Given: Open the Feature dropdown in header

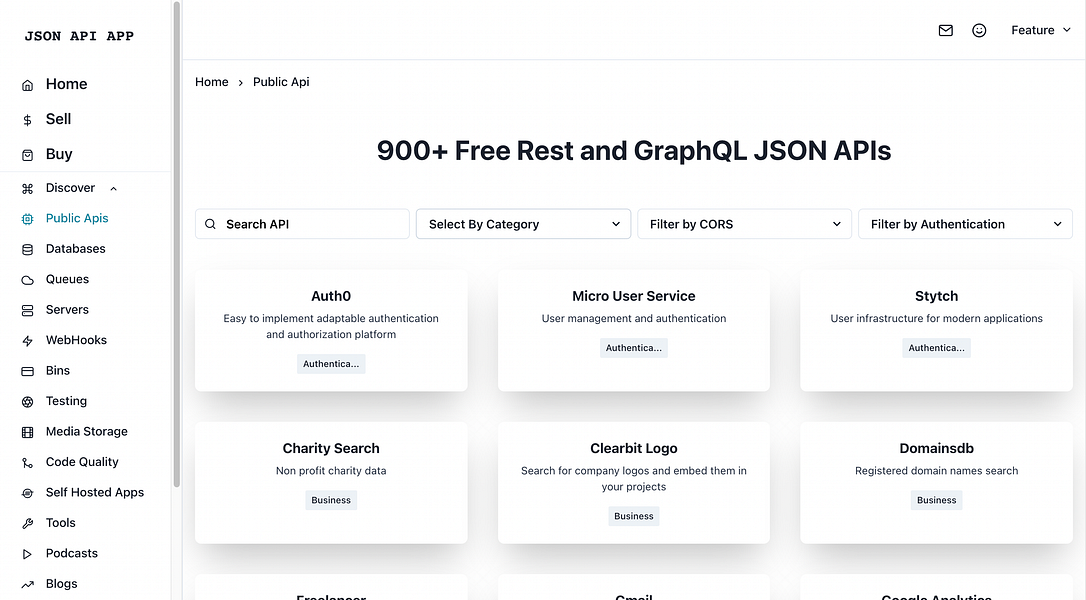Looking at the screenshot, I should [1041, 30].
